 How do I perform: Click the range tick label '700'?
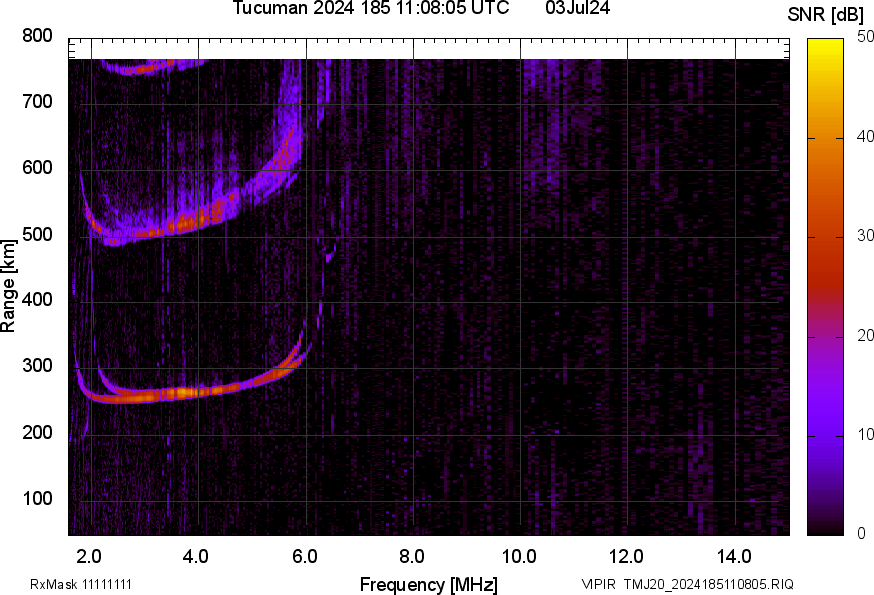(x=37, y=102)
